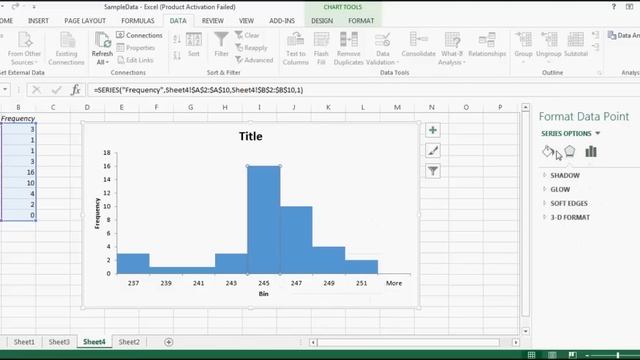Select the Series Options bar chart icon

(591, 151)
